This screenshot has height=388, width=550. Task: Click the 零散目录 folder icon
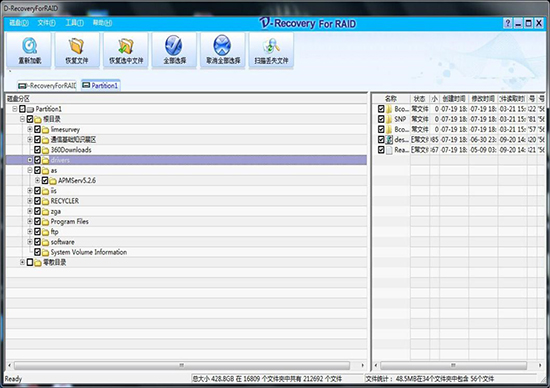click(x=38, y=262)
